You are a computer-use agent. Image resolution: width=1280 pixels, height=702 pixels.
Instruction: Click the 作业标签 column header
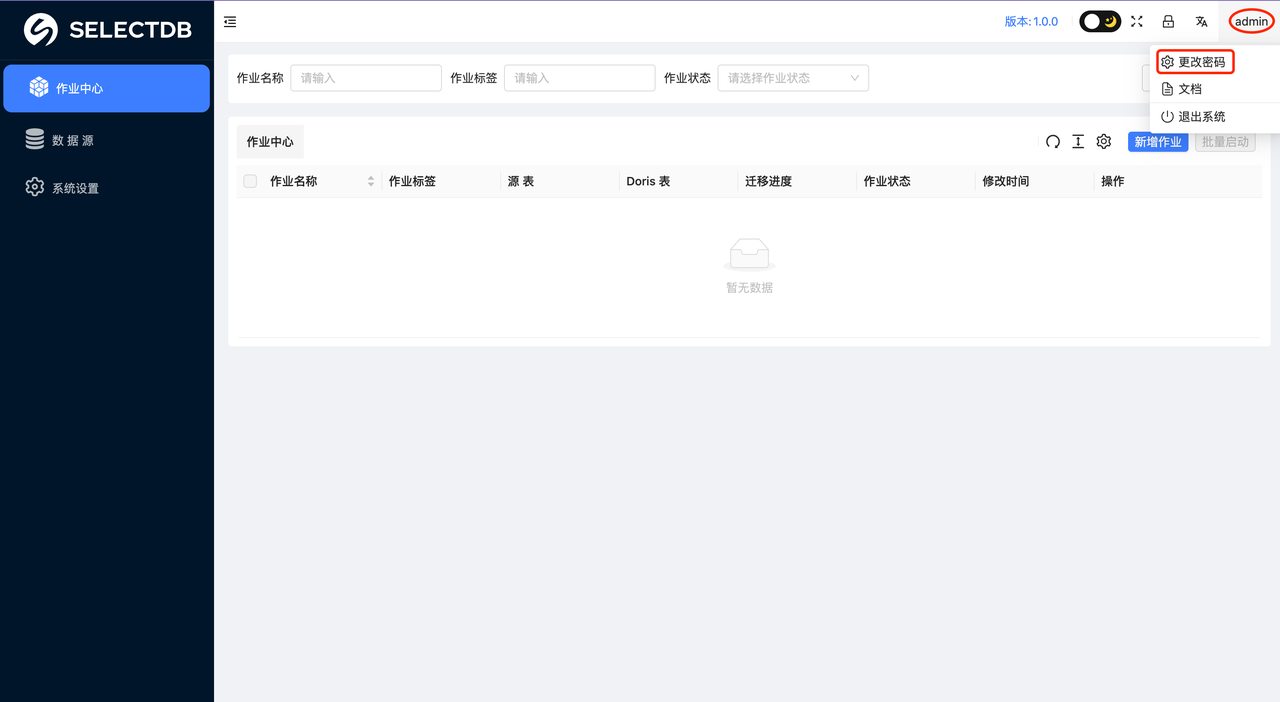click(x=412, y=181)
